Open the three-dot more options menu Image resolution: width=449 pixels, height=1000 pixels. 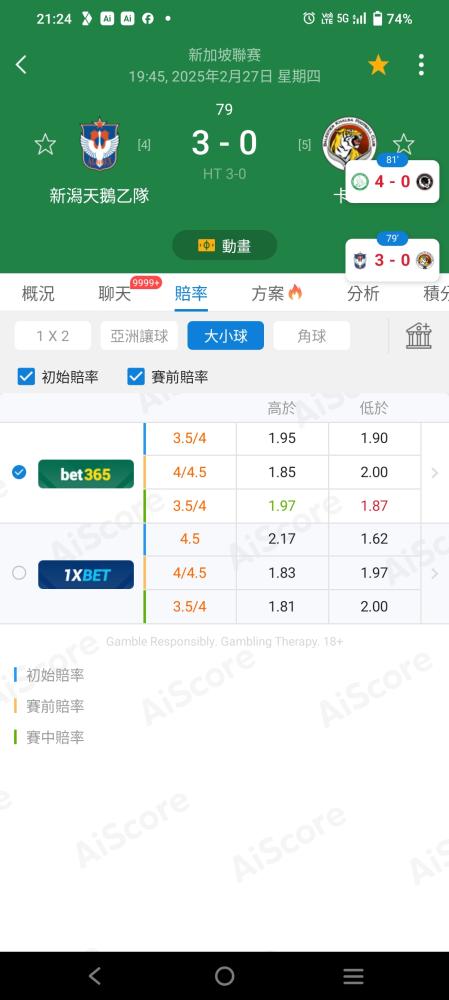[x=421, y=64]
